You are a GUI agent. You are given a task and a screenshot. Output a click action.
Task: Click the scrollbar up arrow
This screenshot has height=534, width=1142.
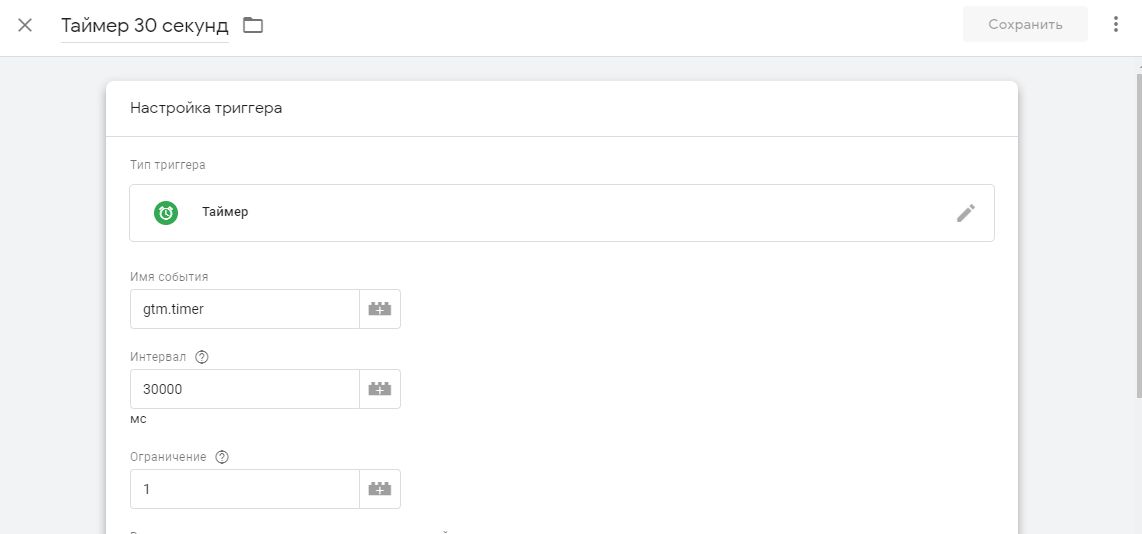tap(1137, 64)
